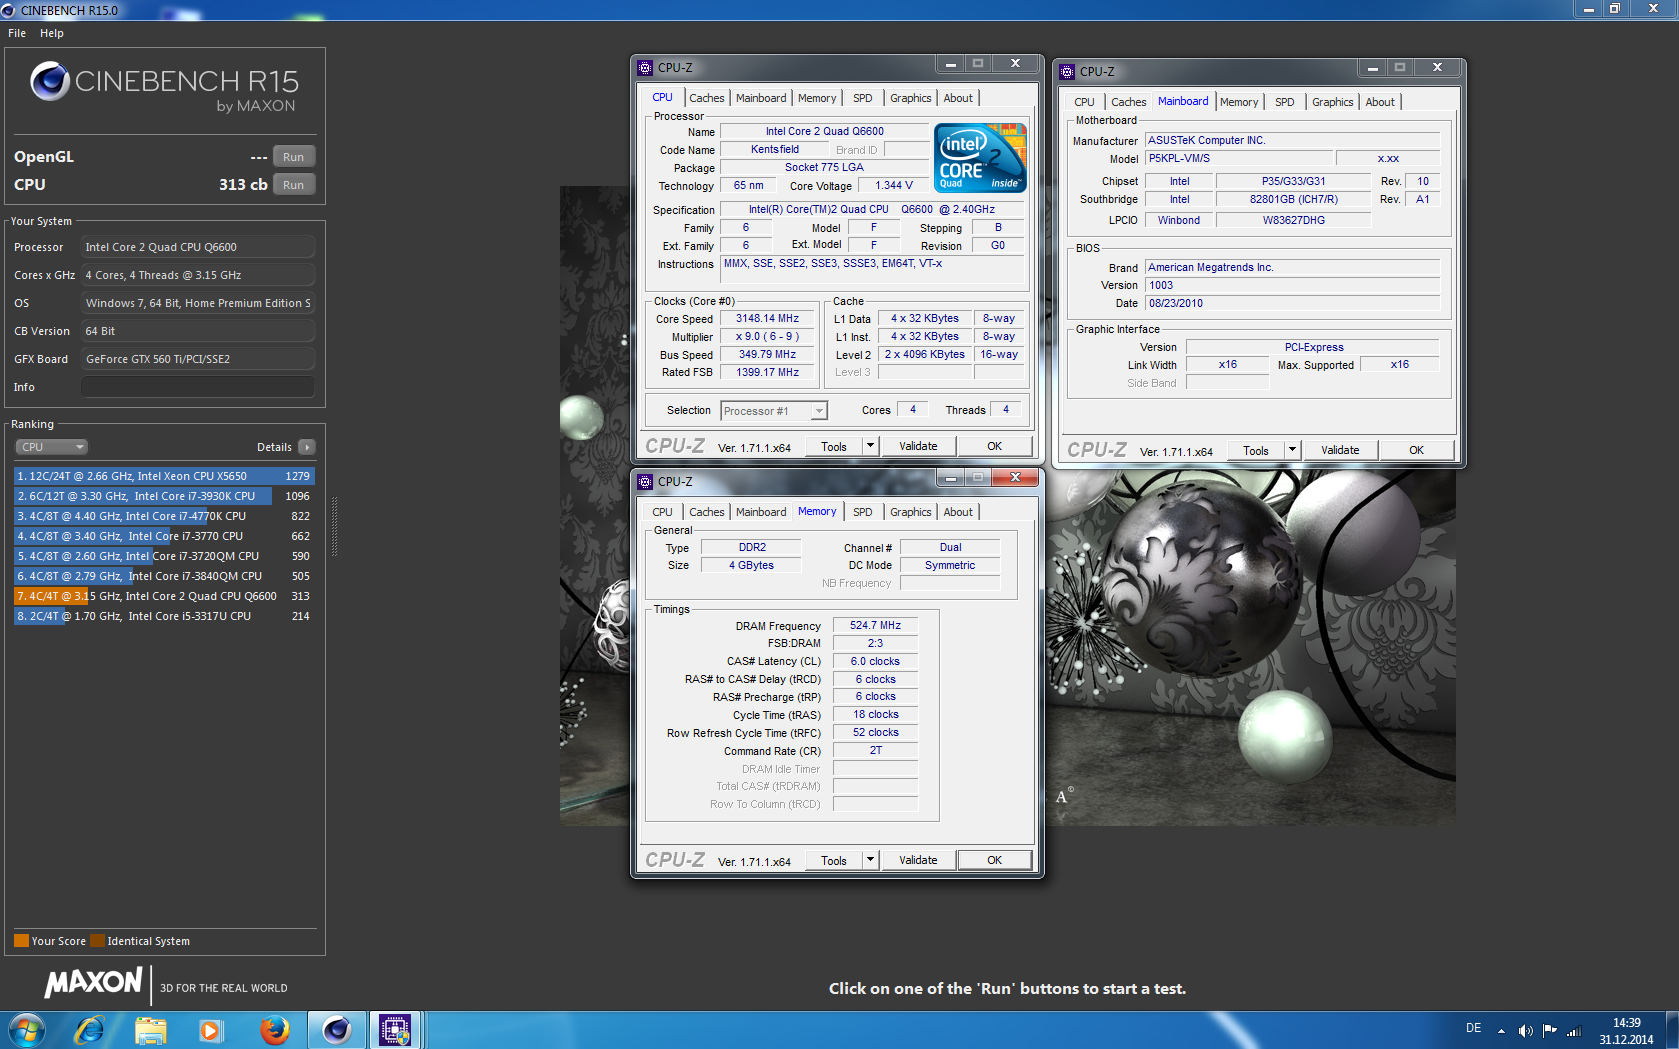Click Tools button in Mainboard window
The height and width of the screenshot is (1049, 1679).
(1256, 450)
